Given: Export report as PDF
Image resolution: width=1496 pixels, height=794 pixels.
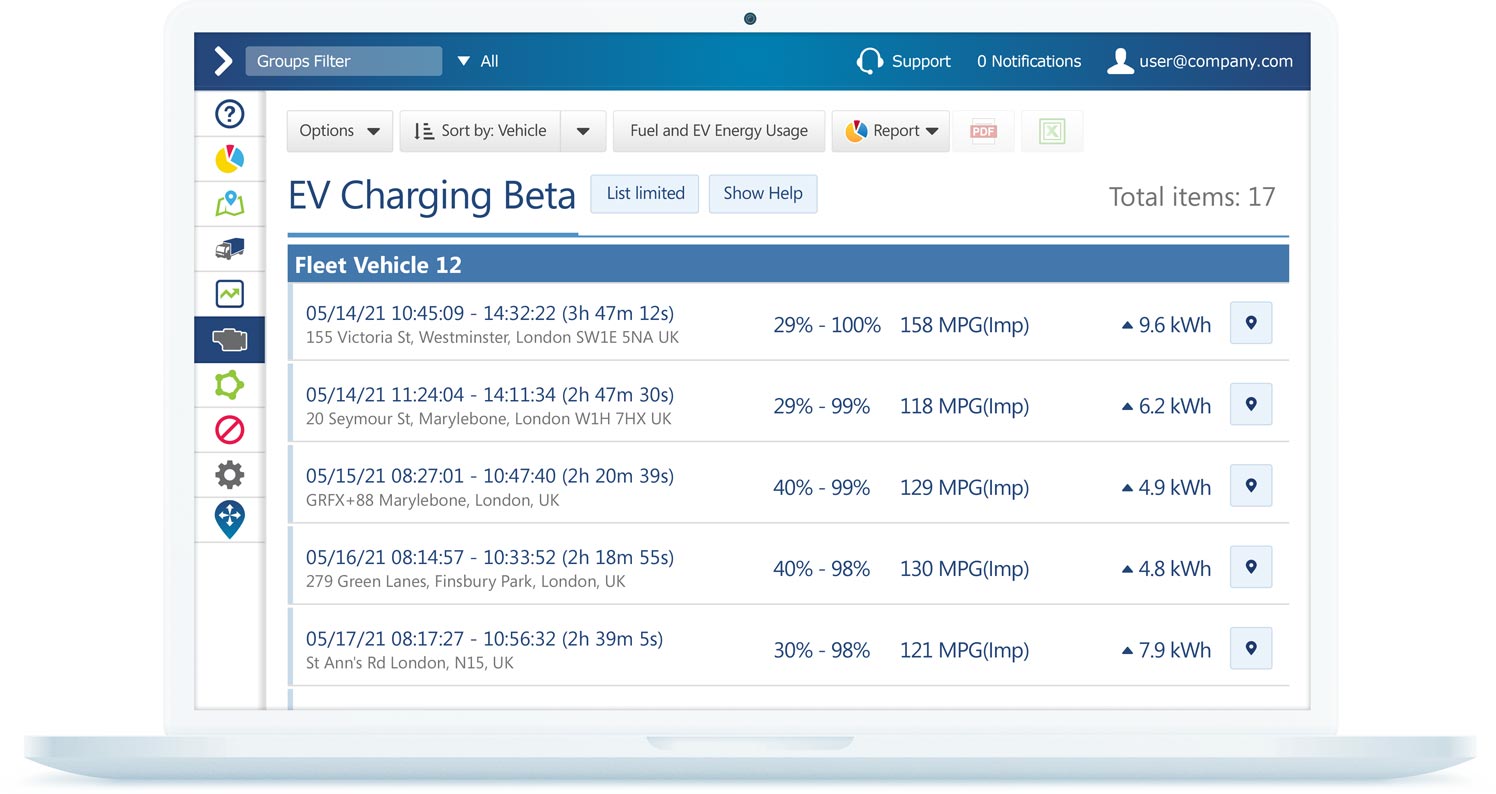Looking at the screenshot, I should (983, 131).
